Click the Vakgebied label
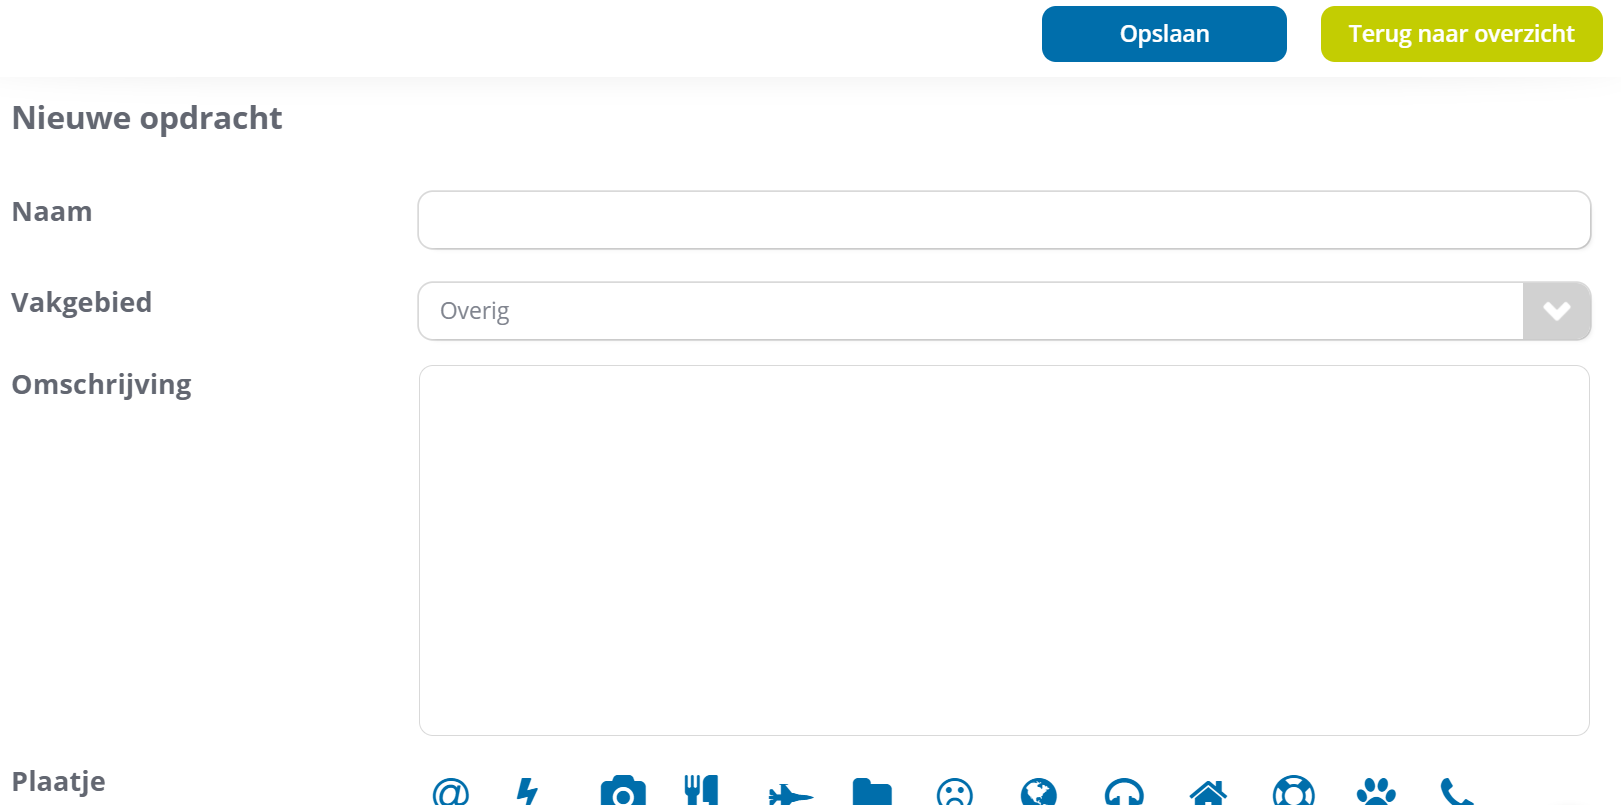 [x=82, y=302]
